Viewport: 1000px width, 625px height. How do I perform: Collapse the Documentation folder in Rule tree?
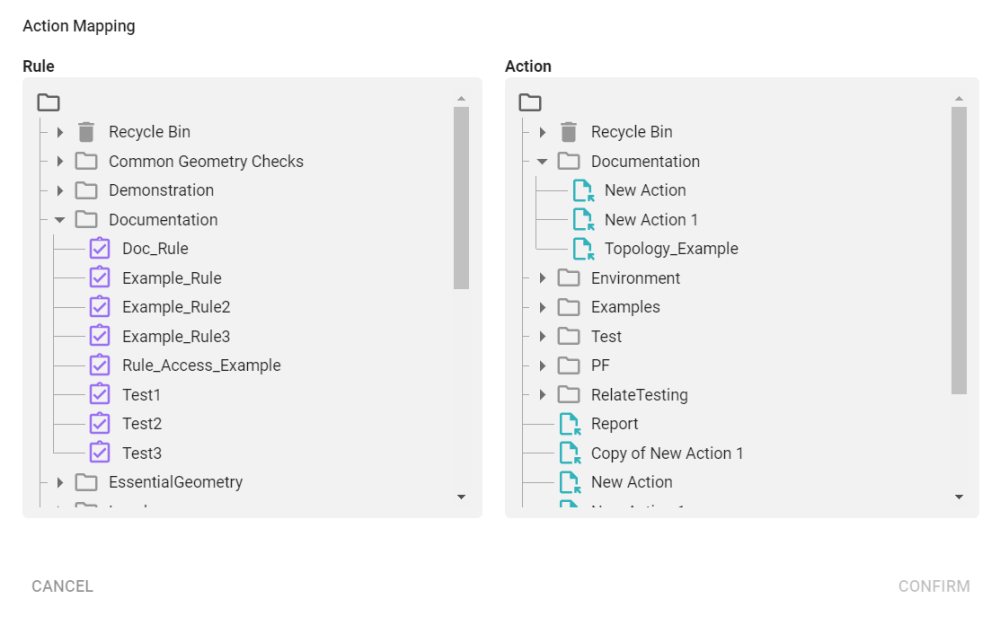pyautogui.click(x=60, y=220)
